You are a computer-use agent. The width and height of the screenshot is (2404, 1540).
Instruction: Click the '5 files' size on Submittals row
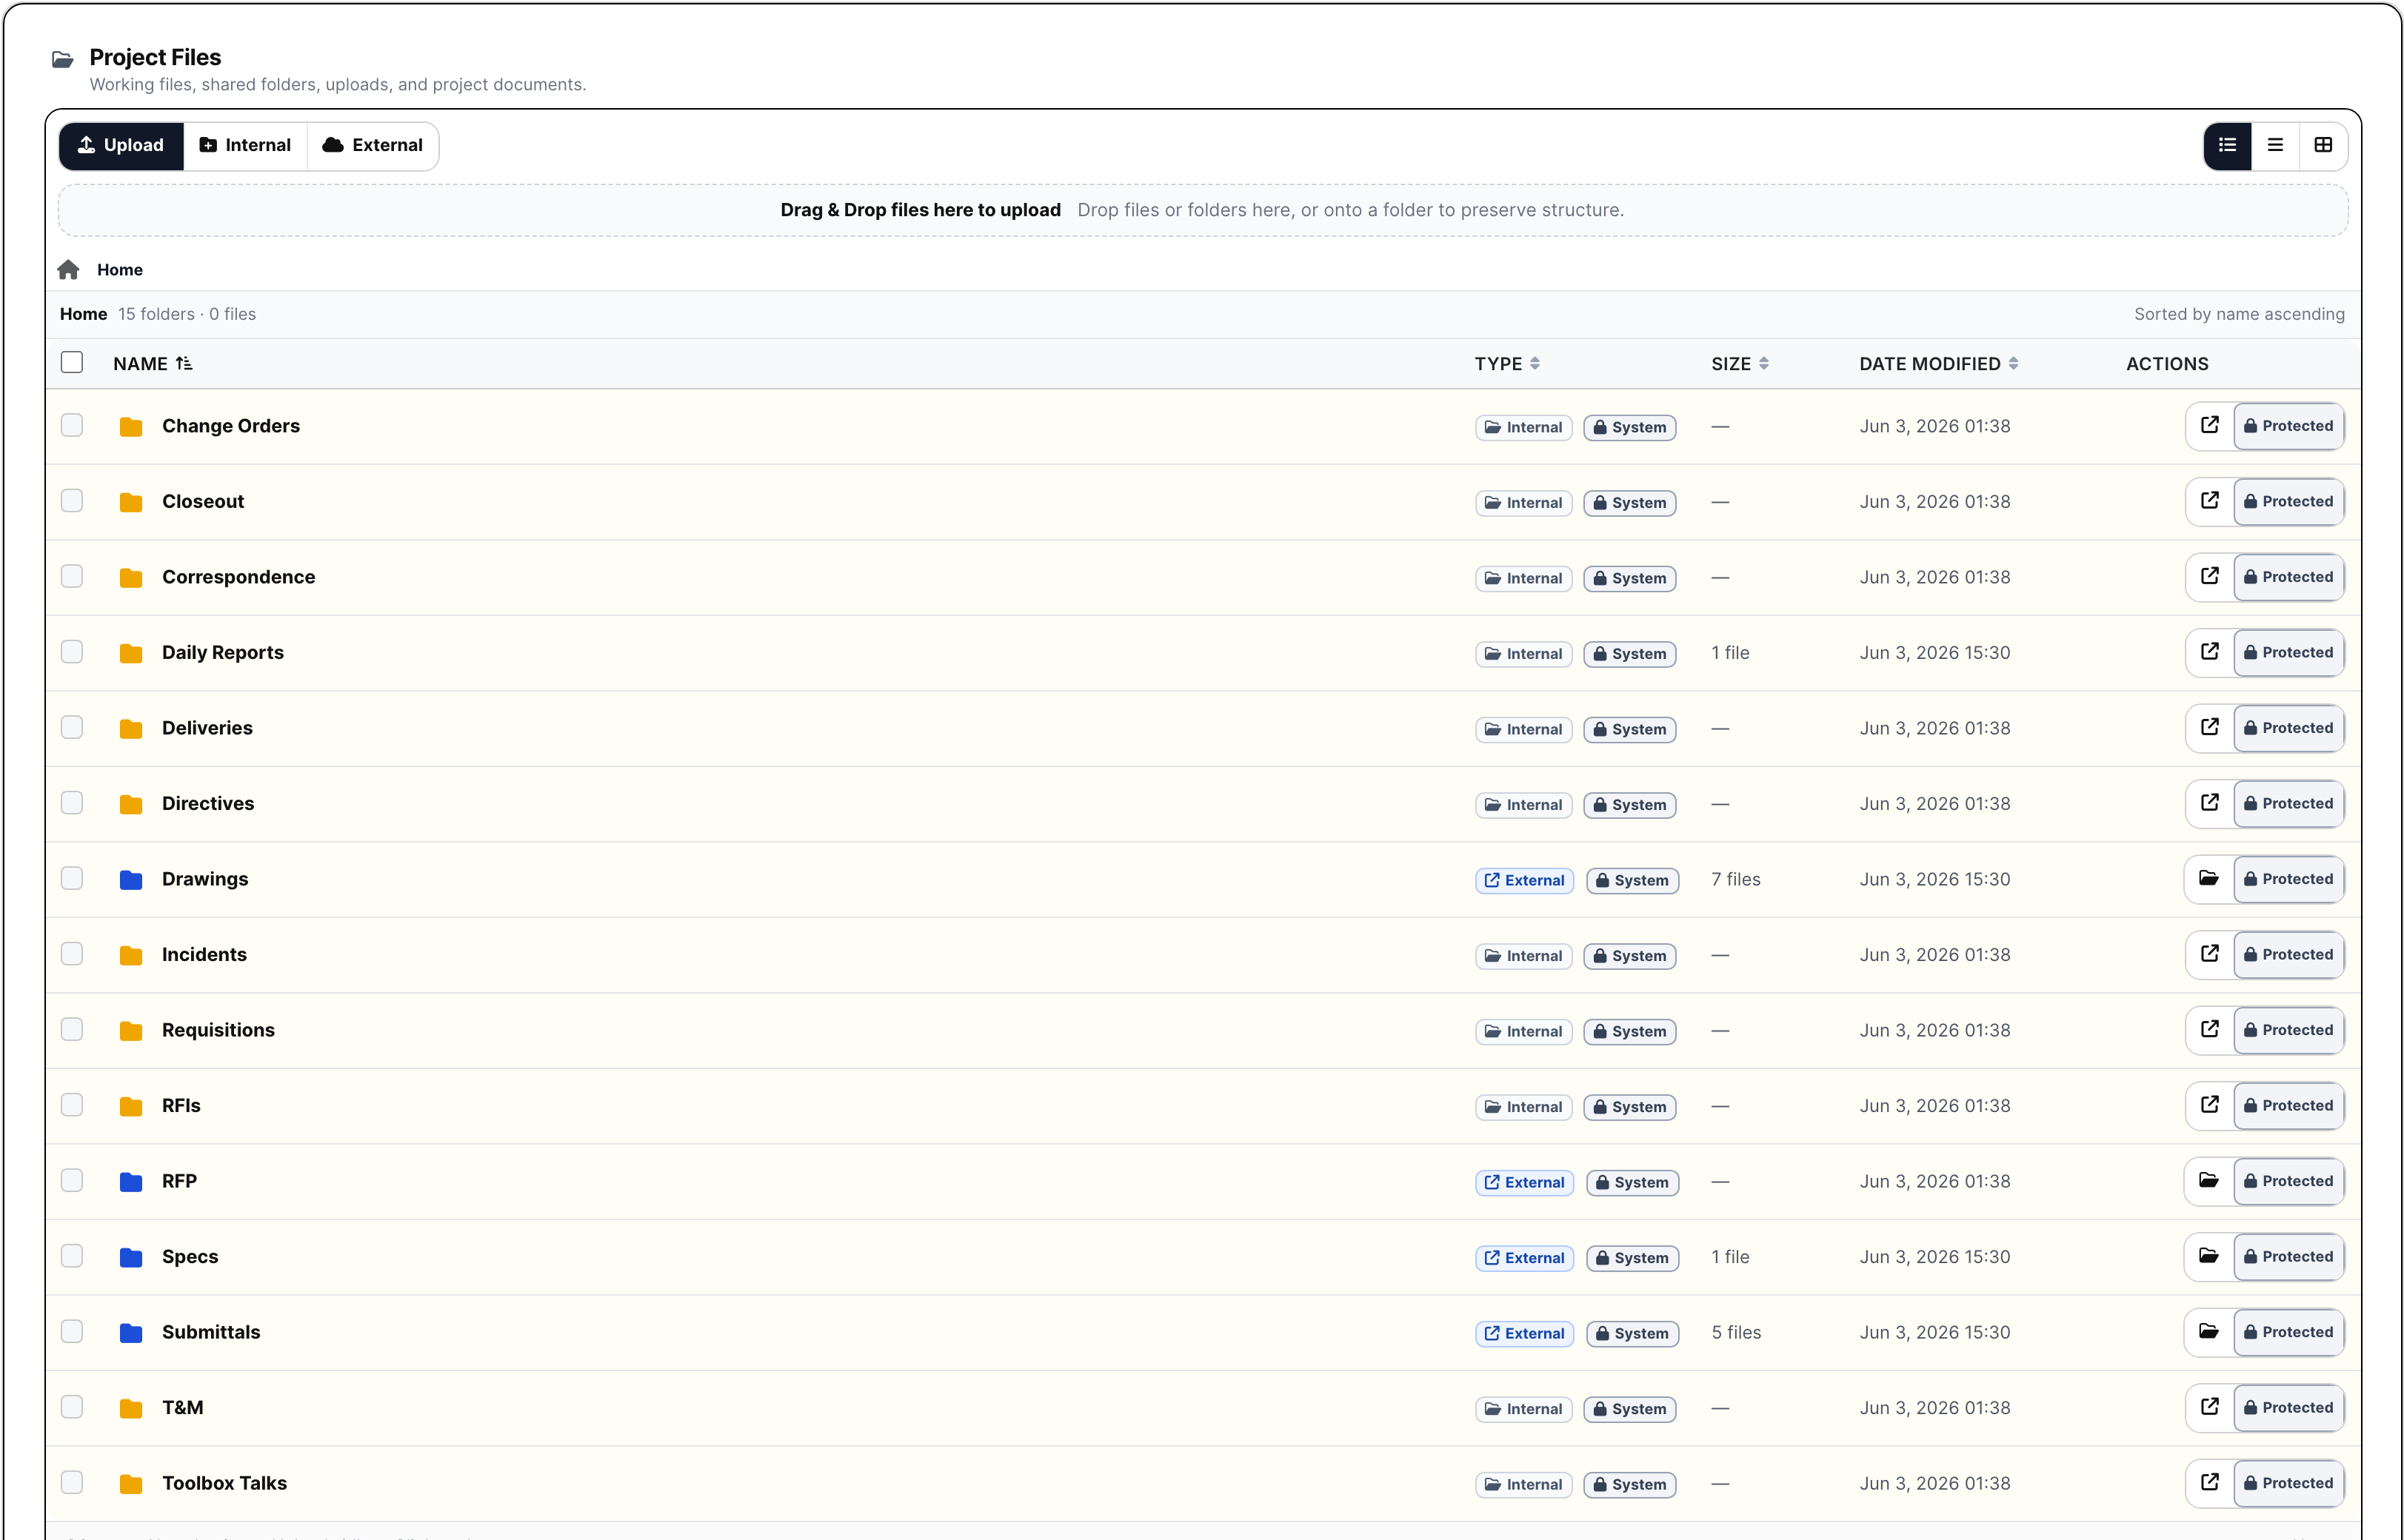1736,1332
